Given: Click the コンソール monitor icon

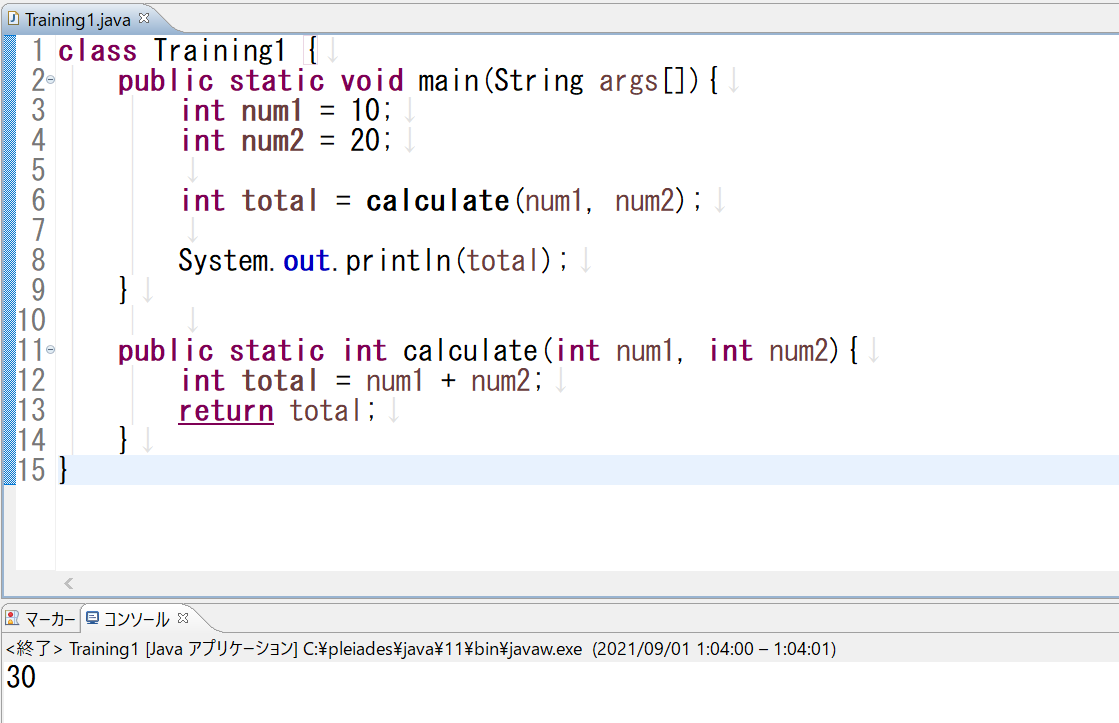Looking at the screenshot, I should coord(93,618).
